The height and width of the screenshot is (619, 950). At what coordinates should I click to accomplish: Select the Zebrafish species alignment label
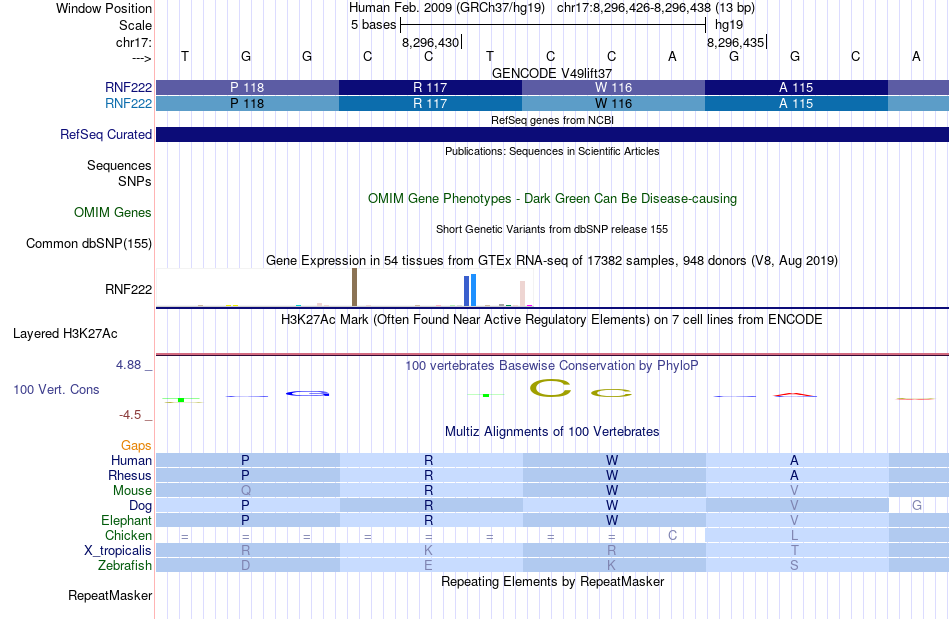pyautogui.click(x=125, y=565)
